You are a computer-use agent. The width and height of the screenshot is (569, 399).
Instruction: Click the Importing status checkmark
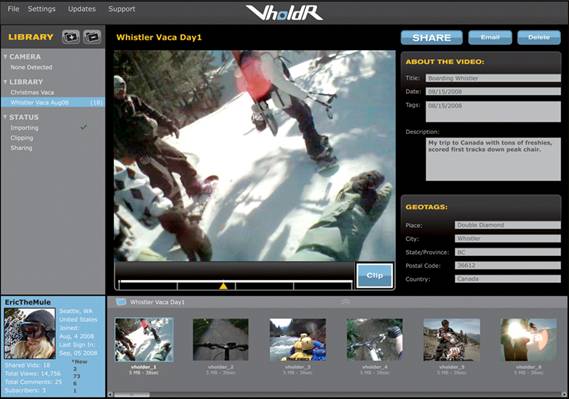[x=84, y=127]
